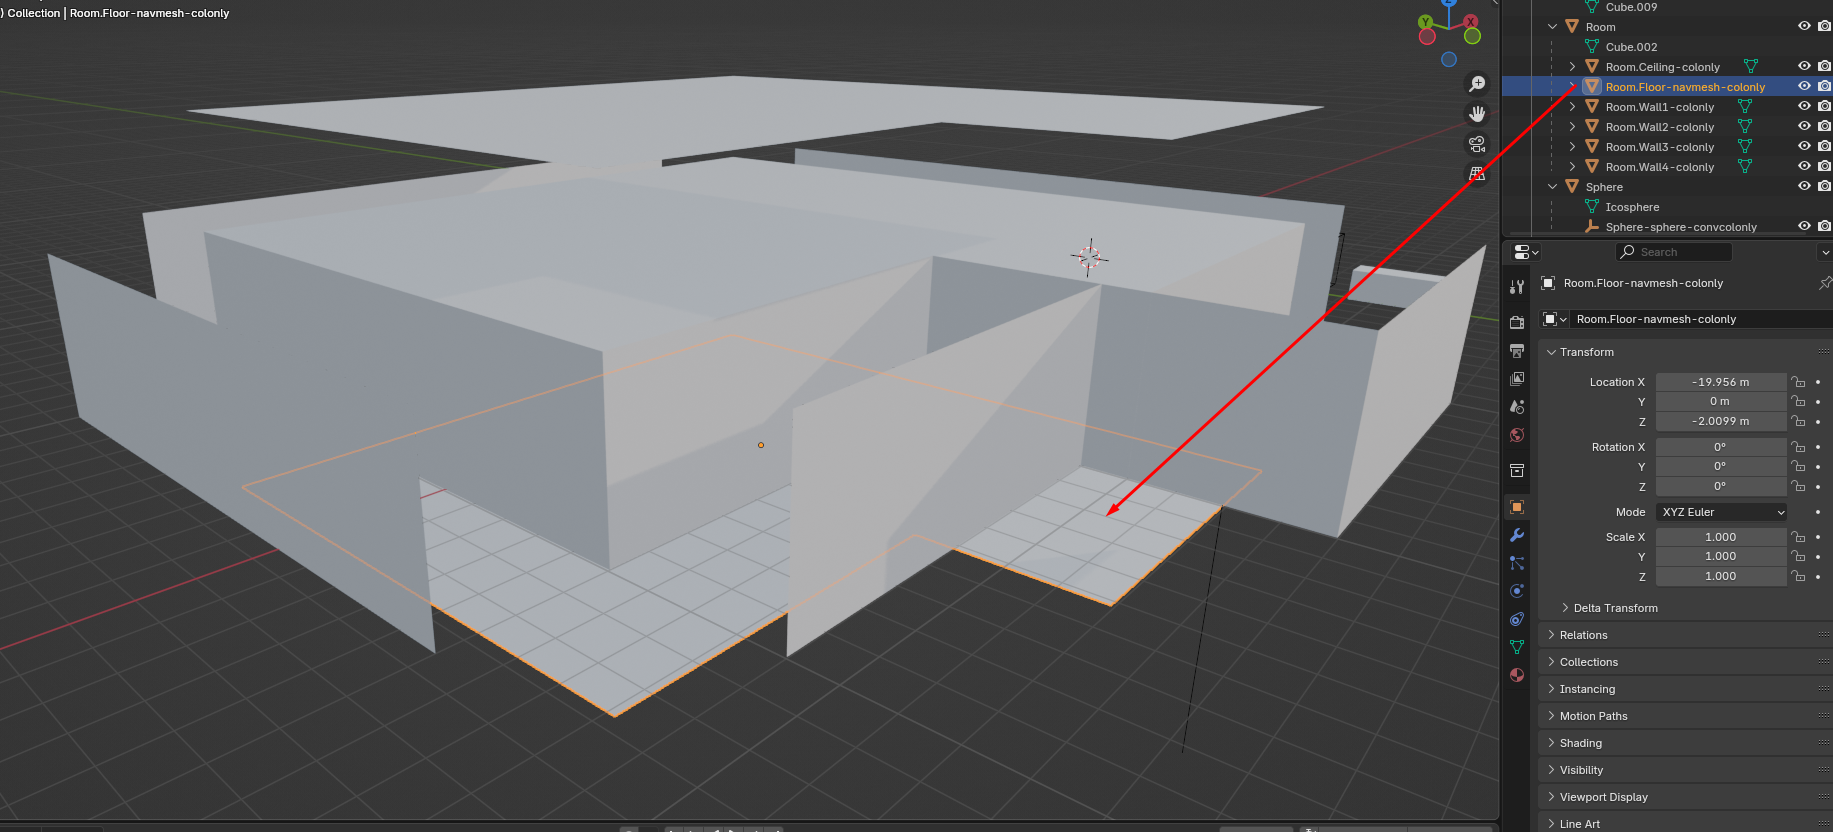Expand the Instancing panel
Screen dimensions: 1833x832
[1551, 689]
